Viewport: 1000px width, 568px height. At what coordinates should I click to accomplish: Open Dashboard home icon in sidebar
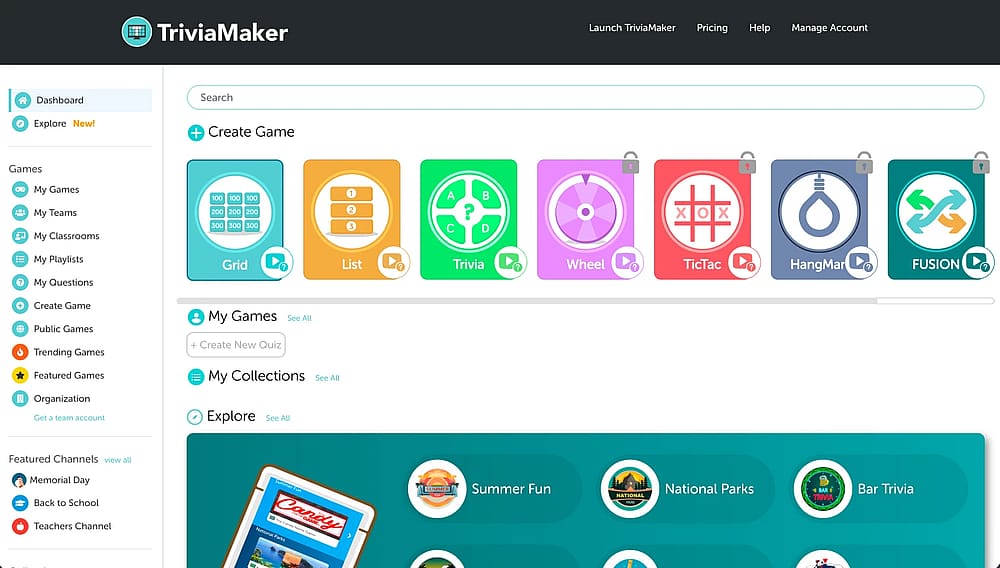23,100
